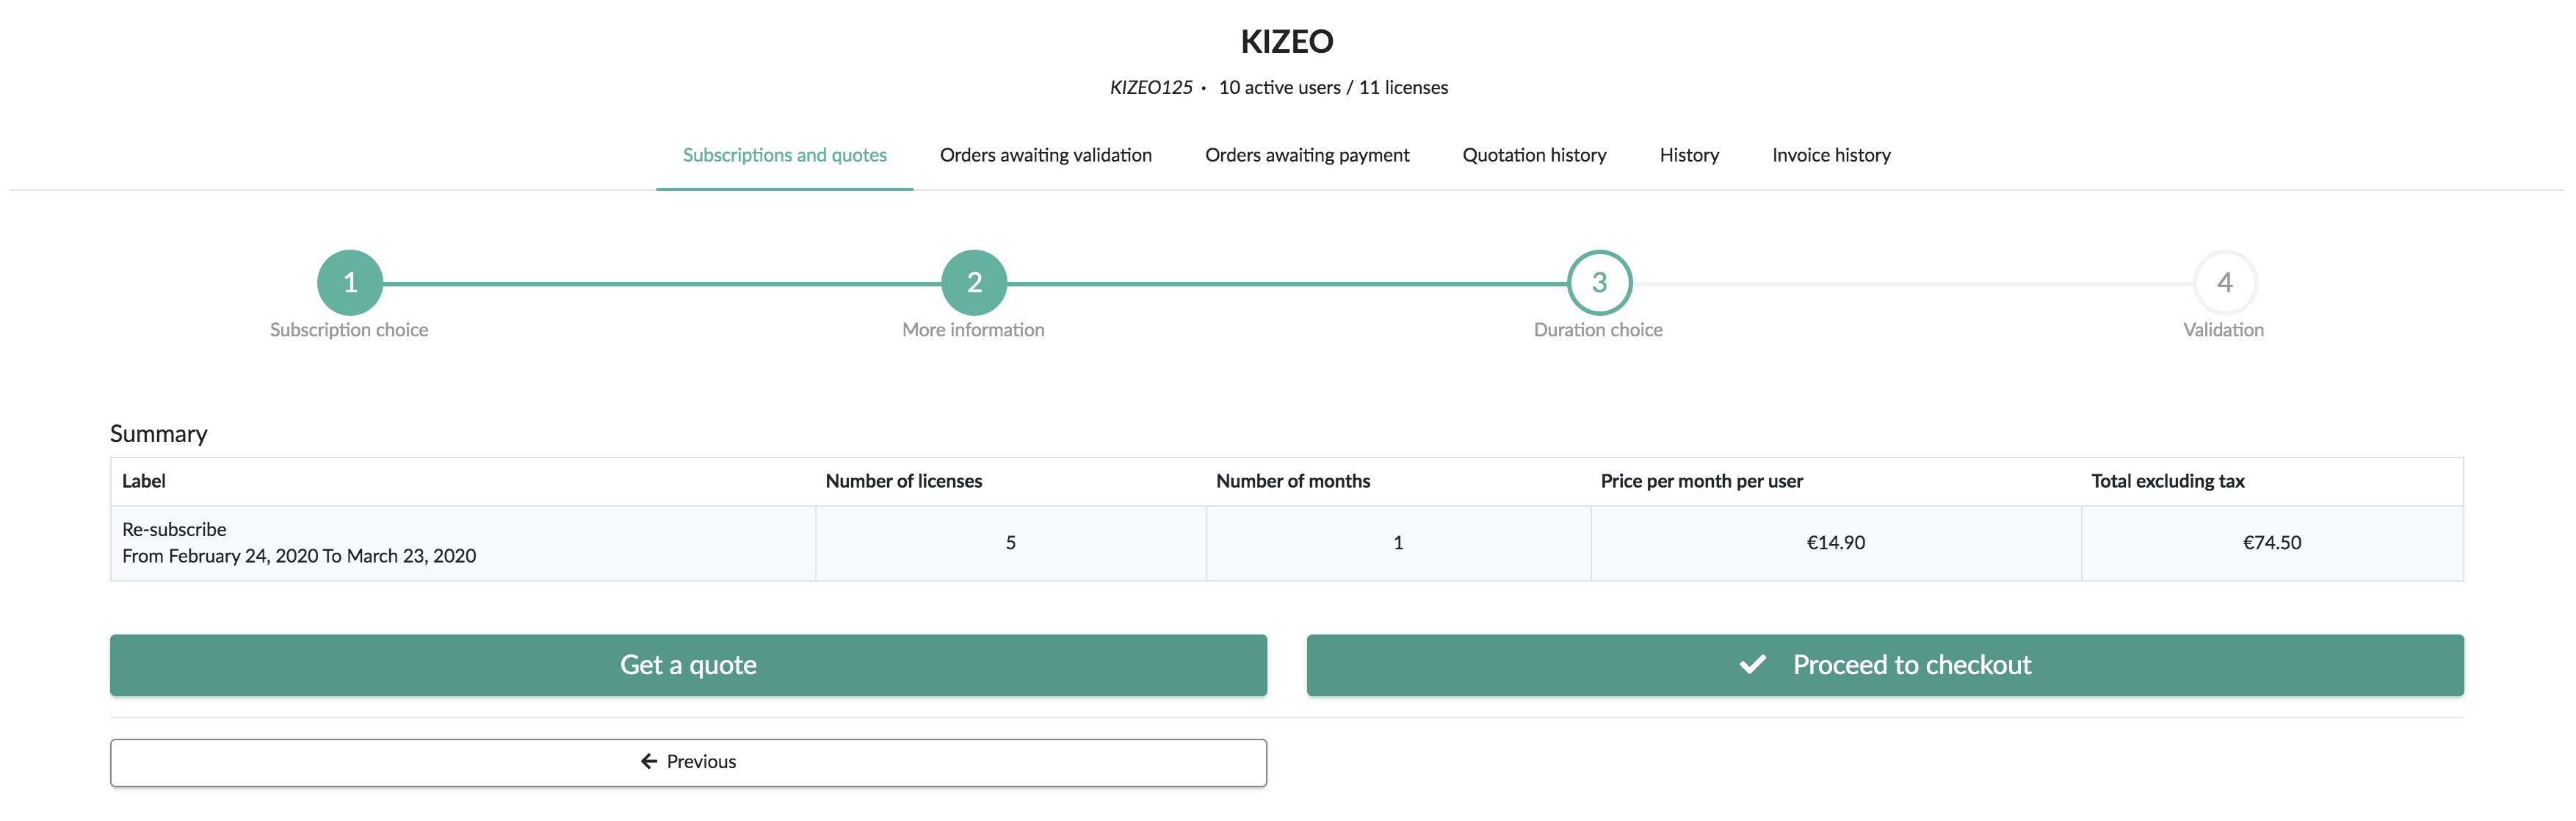2576x821 pixels.
Task: Click the €14.90 price cell
Action: 1835,543
